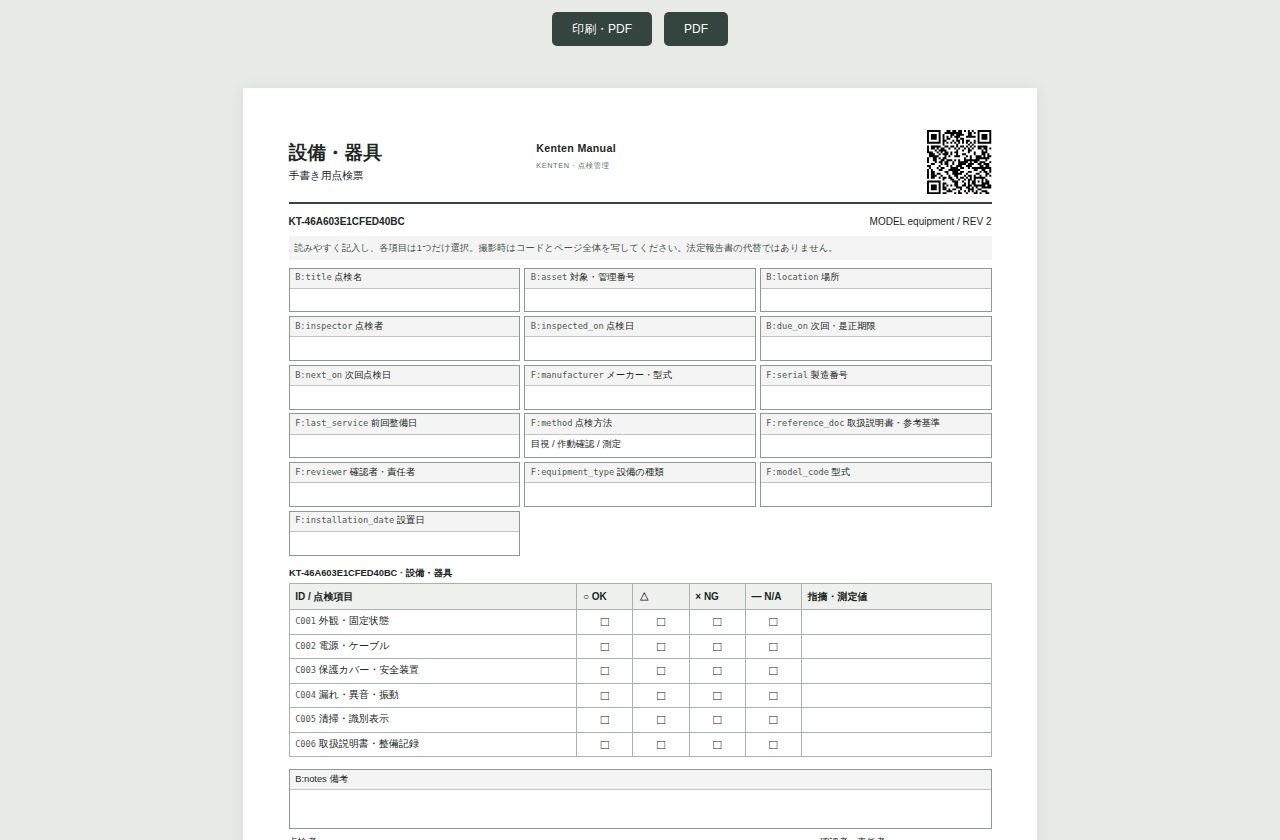Viewport: 1280px width, 840px height.
Task: Click 指摘・測定値 cell for C001 row
Action: 896,622
